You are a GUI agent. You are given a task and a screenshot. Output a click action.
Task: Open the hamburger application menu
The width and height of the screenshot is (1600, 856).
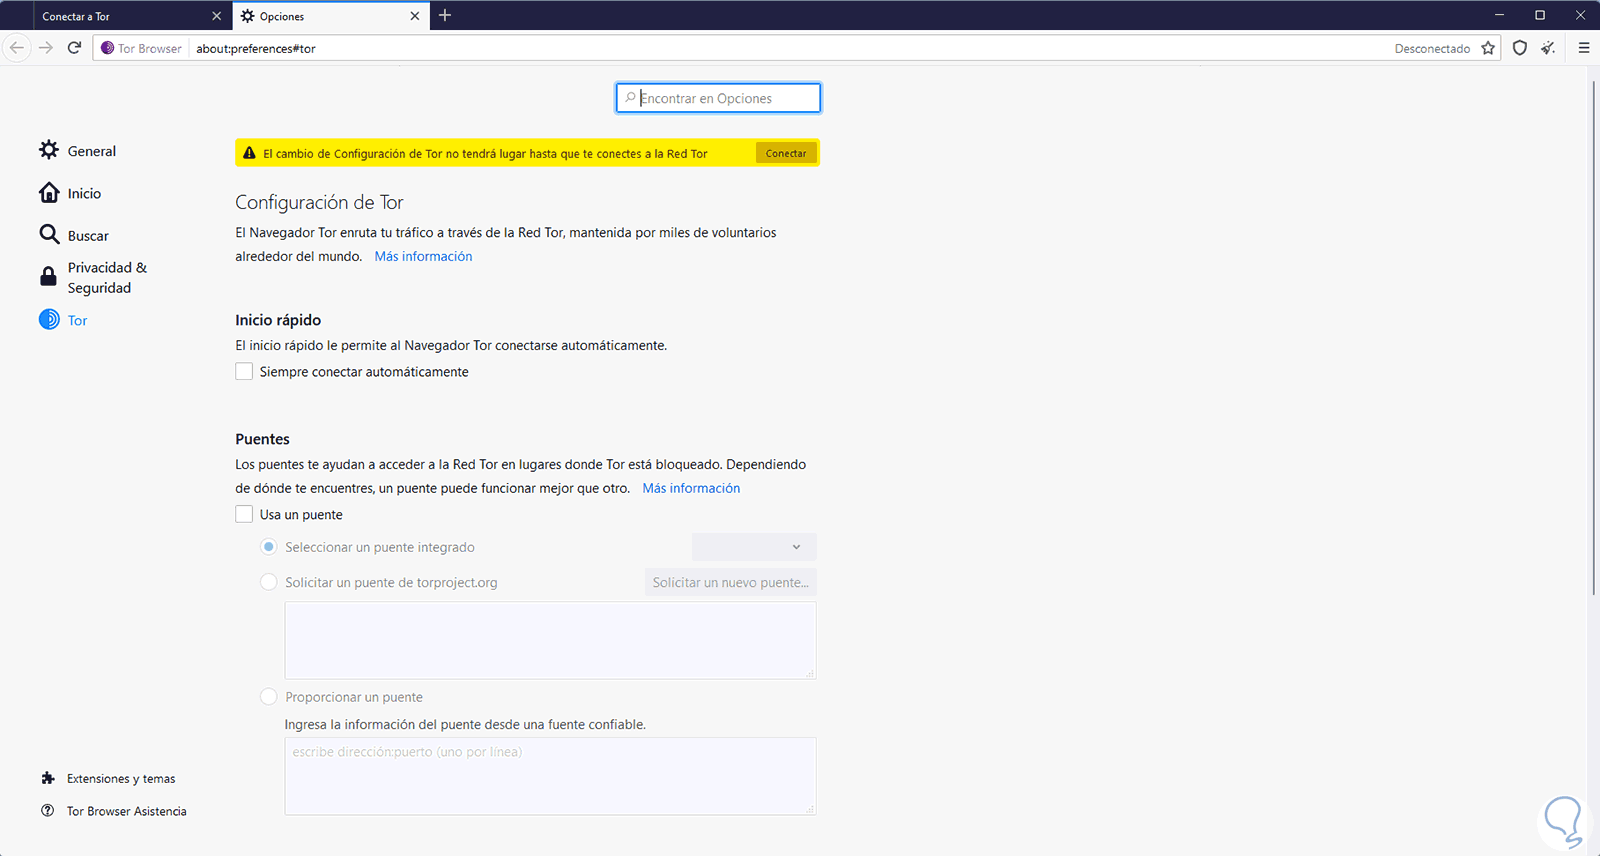1584,48
